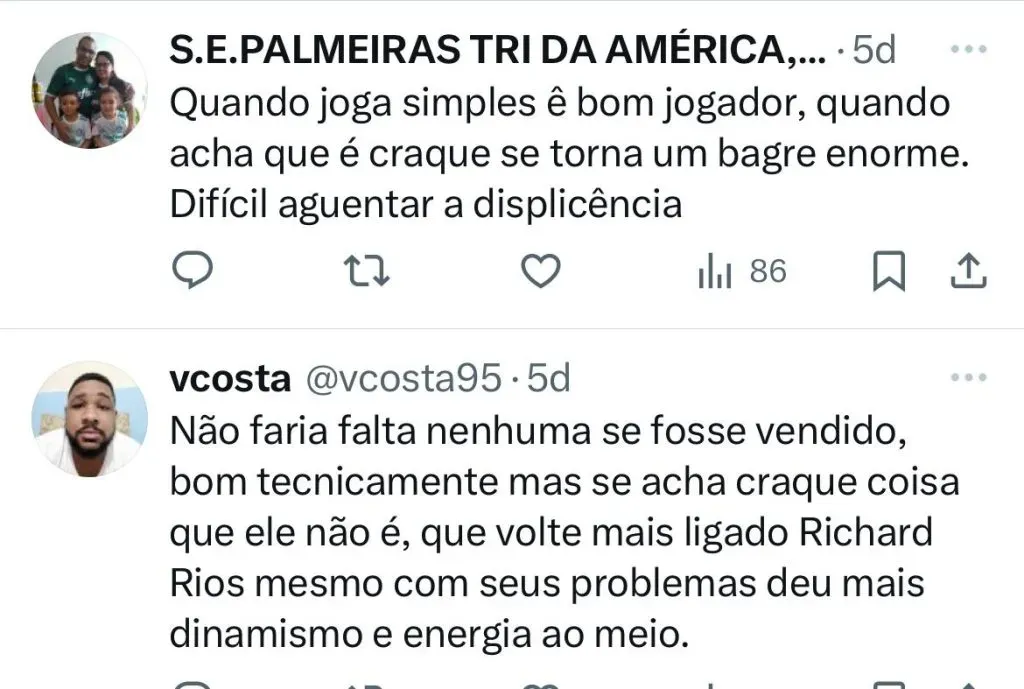
Task: Click the 86 view count number
Action: coord(768,272)
